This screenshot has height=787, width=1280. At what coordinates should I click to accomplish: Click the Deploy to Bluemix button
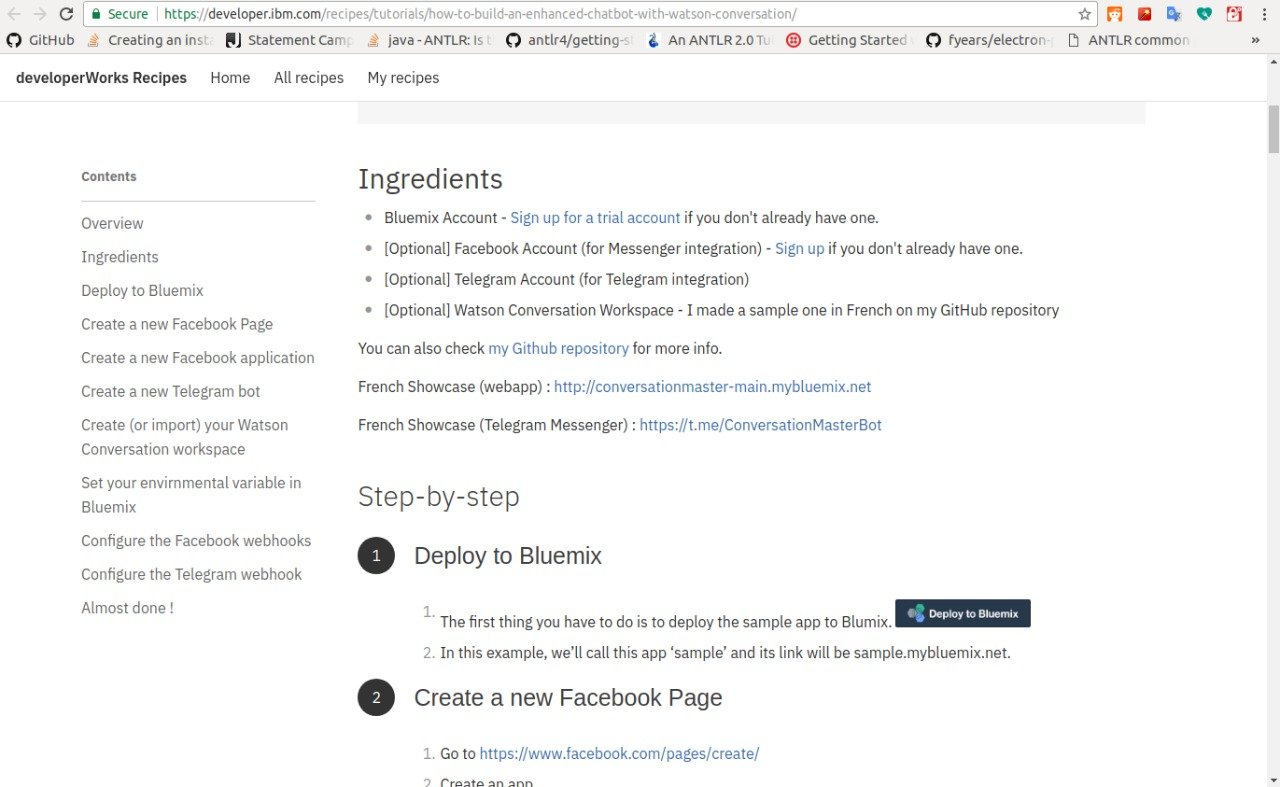pos(963,614)
